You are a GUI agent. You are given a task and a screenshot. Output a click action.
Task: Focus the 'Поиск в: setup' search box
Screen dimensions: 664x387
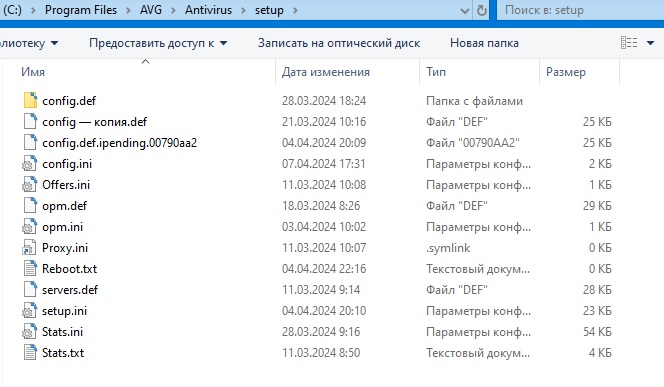tap(580, 10)
